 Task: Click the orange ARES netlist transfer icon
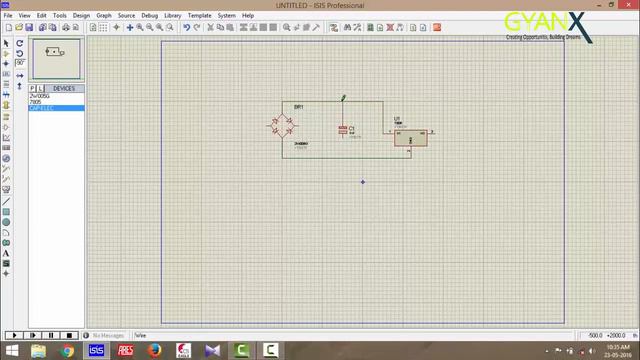(437, 27)
